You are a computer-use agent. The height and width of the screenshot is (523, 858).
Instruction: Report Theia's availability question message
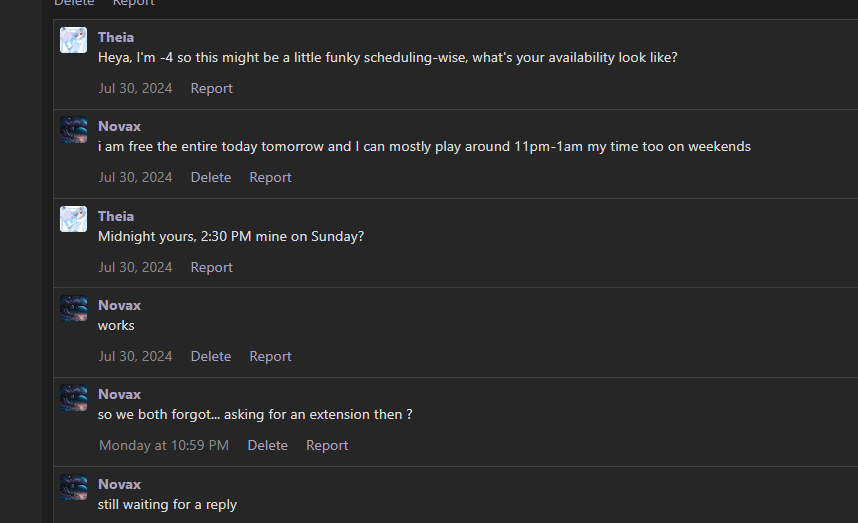tap(211, 89)
